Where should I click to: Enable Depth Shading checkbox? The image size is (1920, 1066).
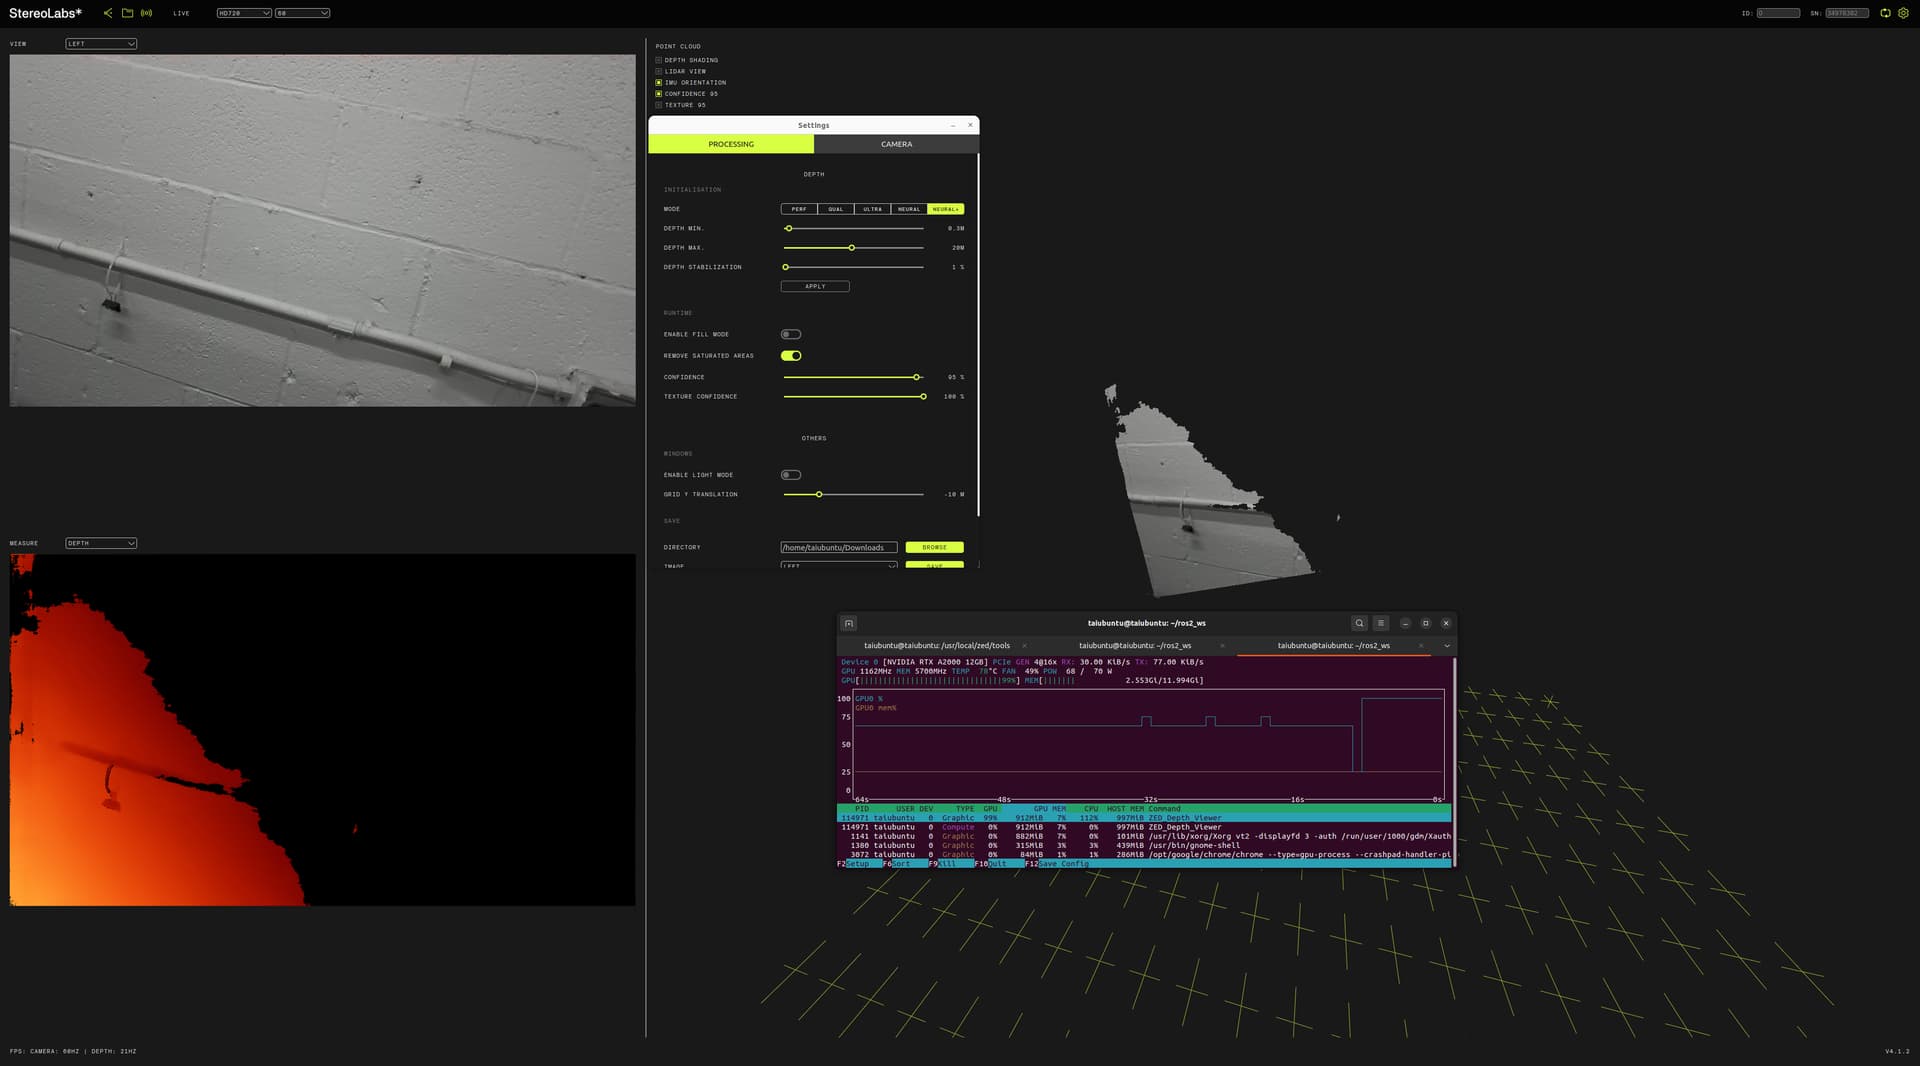[658, 60]
